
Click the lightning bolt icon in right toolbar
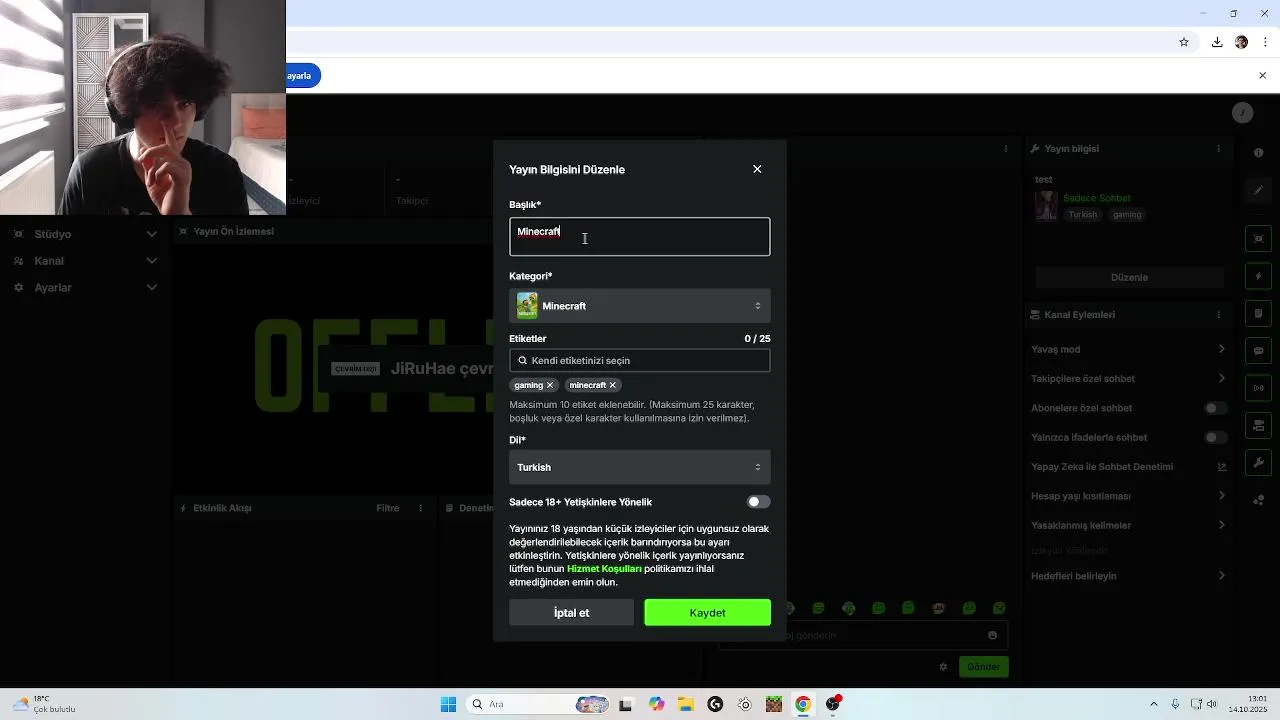1259,276
